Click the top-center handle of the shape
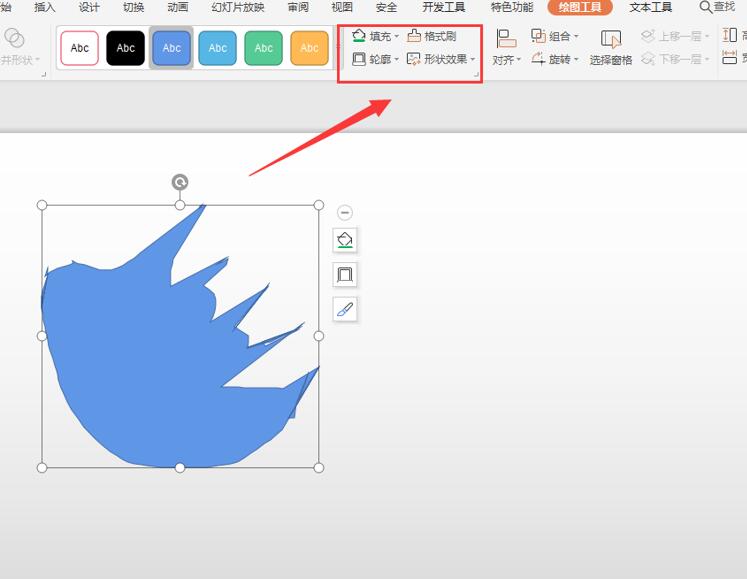Screen dimensions: 747x579 click(x=180, y=205)
